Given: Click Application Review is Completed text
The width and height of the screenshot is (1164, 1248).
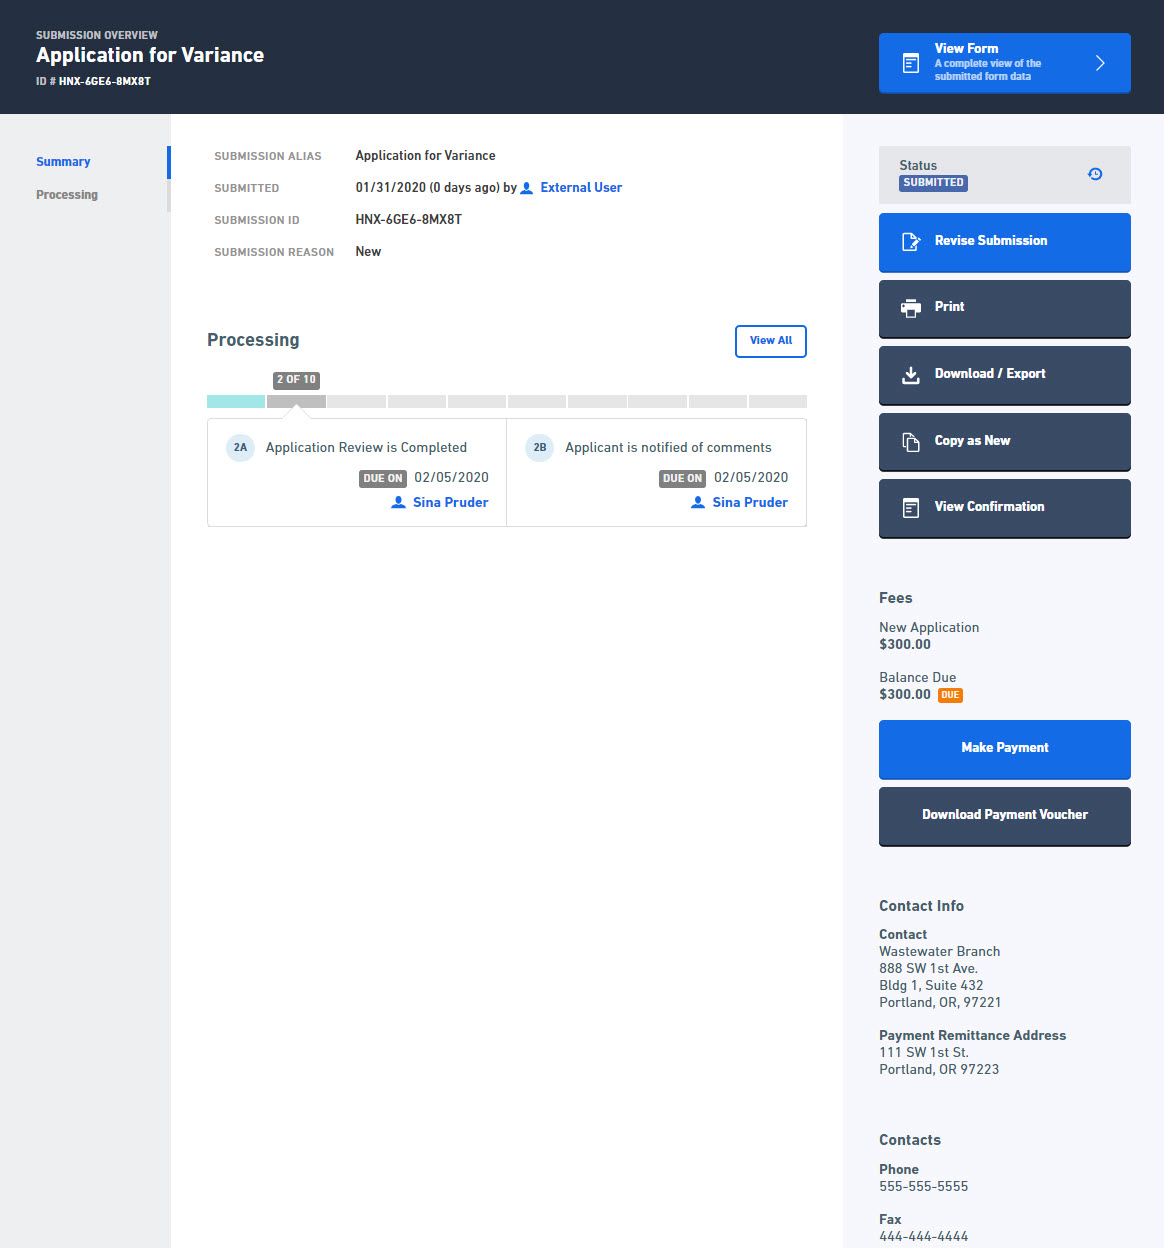Looking at the screenshot, I should pos(366,448).
